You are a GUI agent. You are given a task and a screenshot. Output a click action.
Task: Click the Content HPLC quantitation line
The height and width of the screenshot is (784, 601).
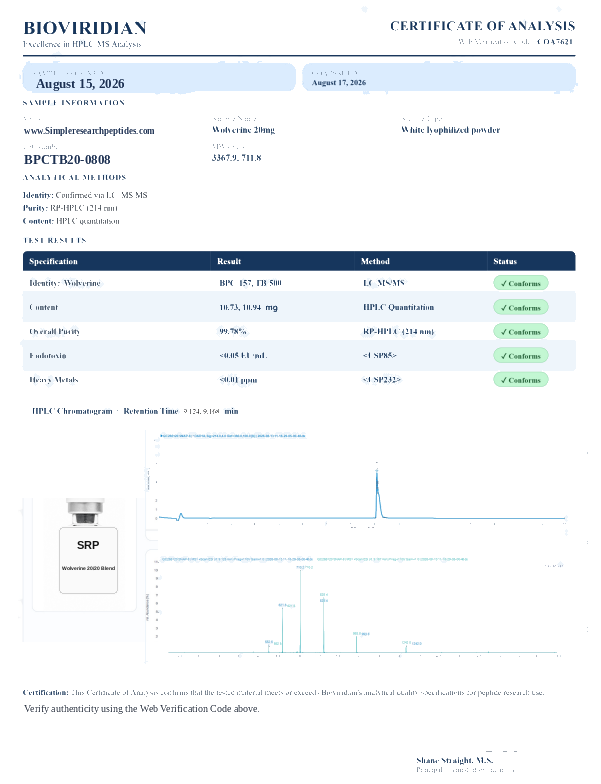71,221
